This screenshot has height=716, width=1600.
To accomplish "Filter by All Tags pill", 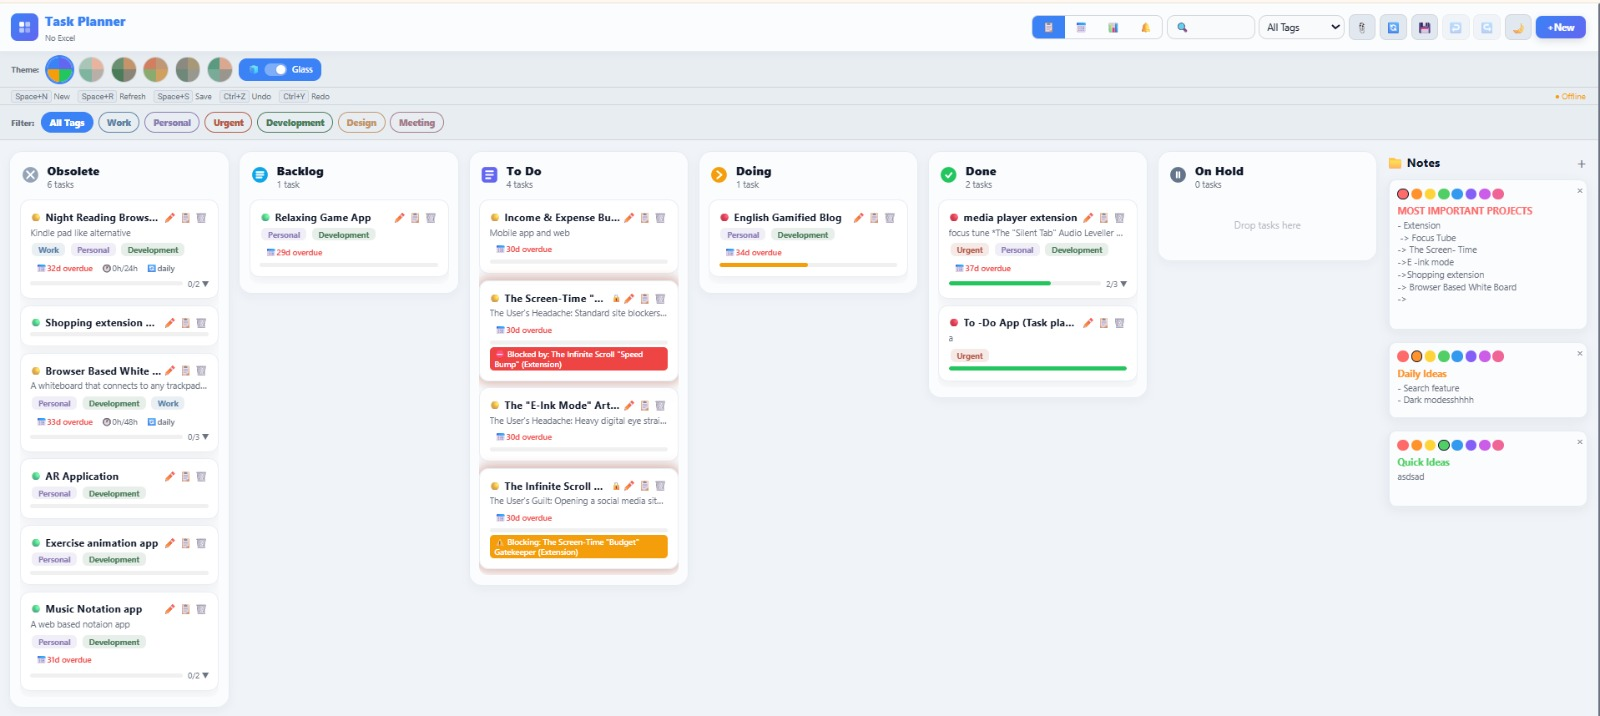I will (67, 123).
